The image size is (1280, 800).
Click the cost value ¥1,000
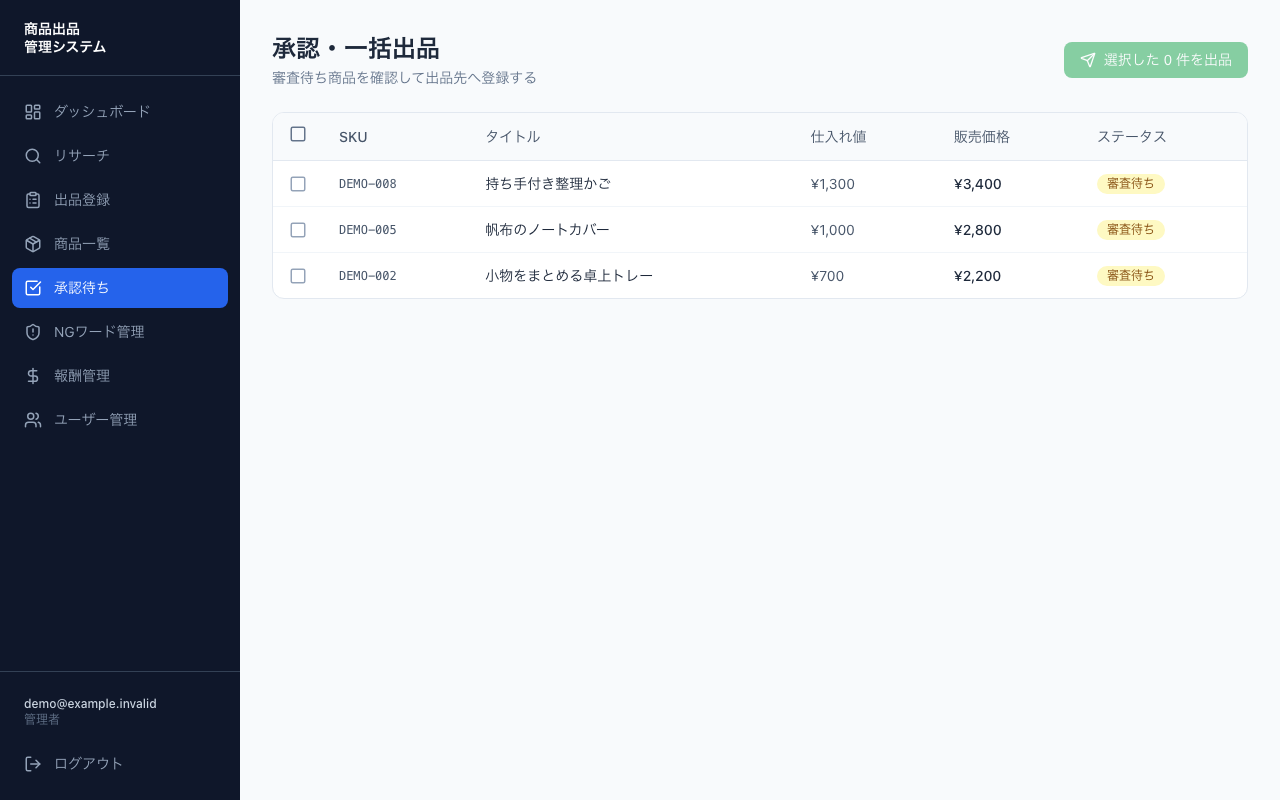click(x=833, y=230)
